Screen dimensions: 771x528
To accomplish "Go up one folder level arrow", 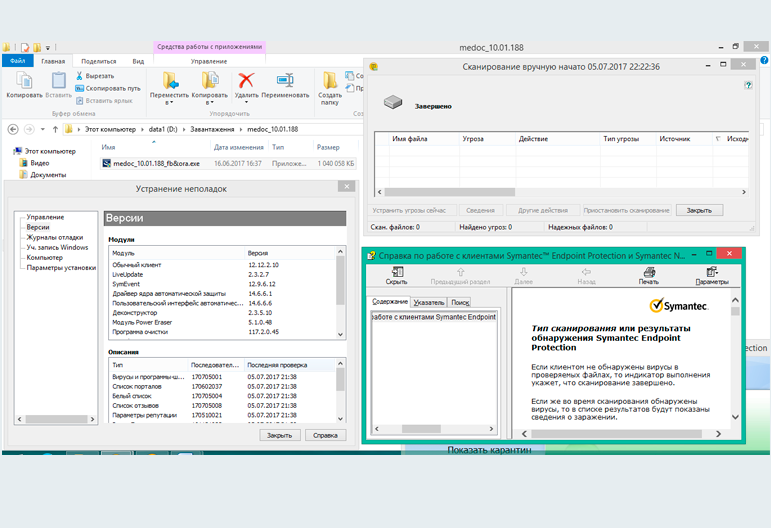I will point(55,129).
